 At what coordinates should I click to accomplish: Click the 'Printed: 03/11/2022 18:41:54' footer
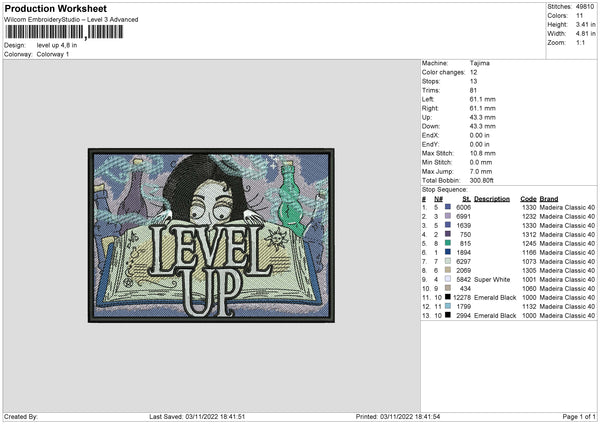click(x=398, y=416)
